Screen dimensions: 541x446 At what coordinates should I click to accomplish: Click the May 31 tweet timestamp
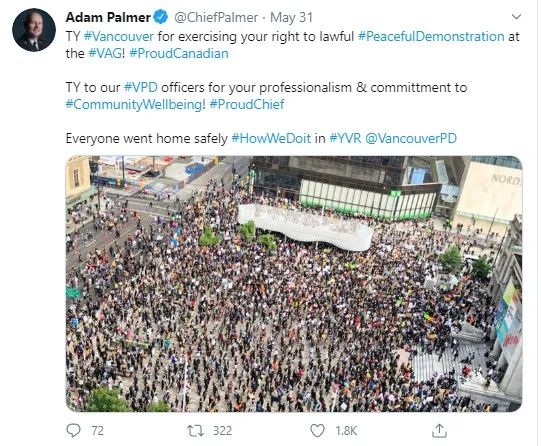click(x=291, y=17)
